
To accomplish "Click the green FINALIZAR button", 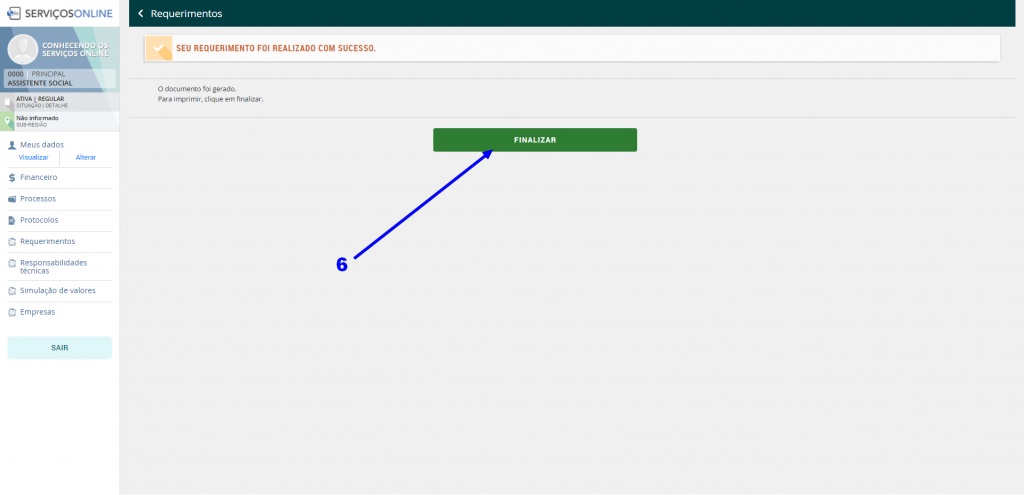I will [534, 140].
